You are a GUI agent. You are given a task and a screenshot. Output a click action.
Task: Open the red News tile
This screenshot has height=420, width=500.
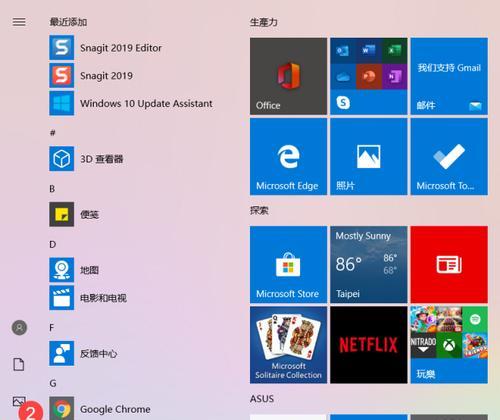point(449,265)
